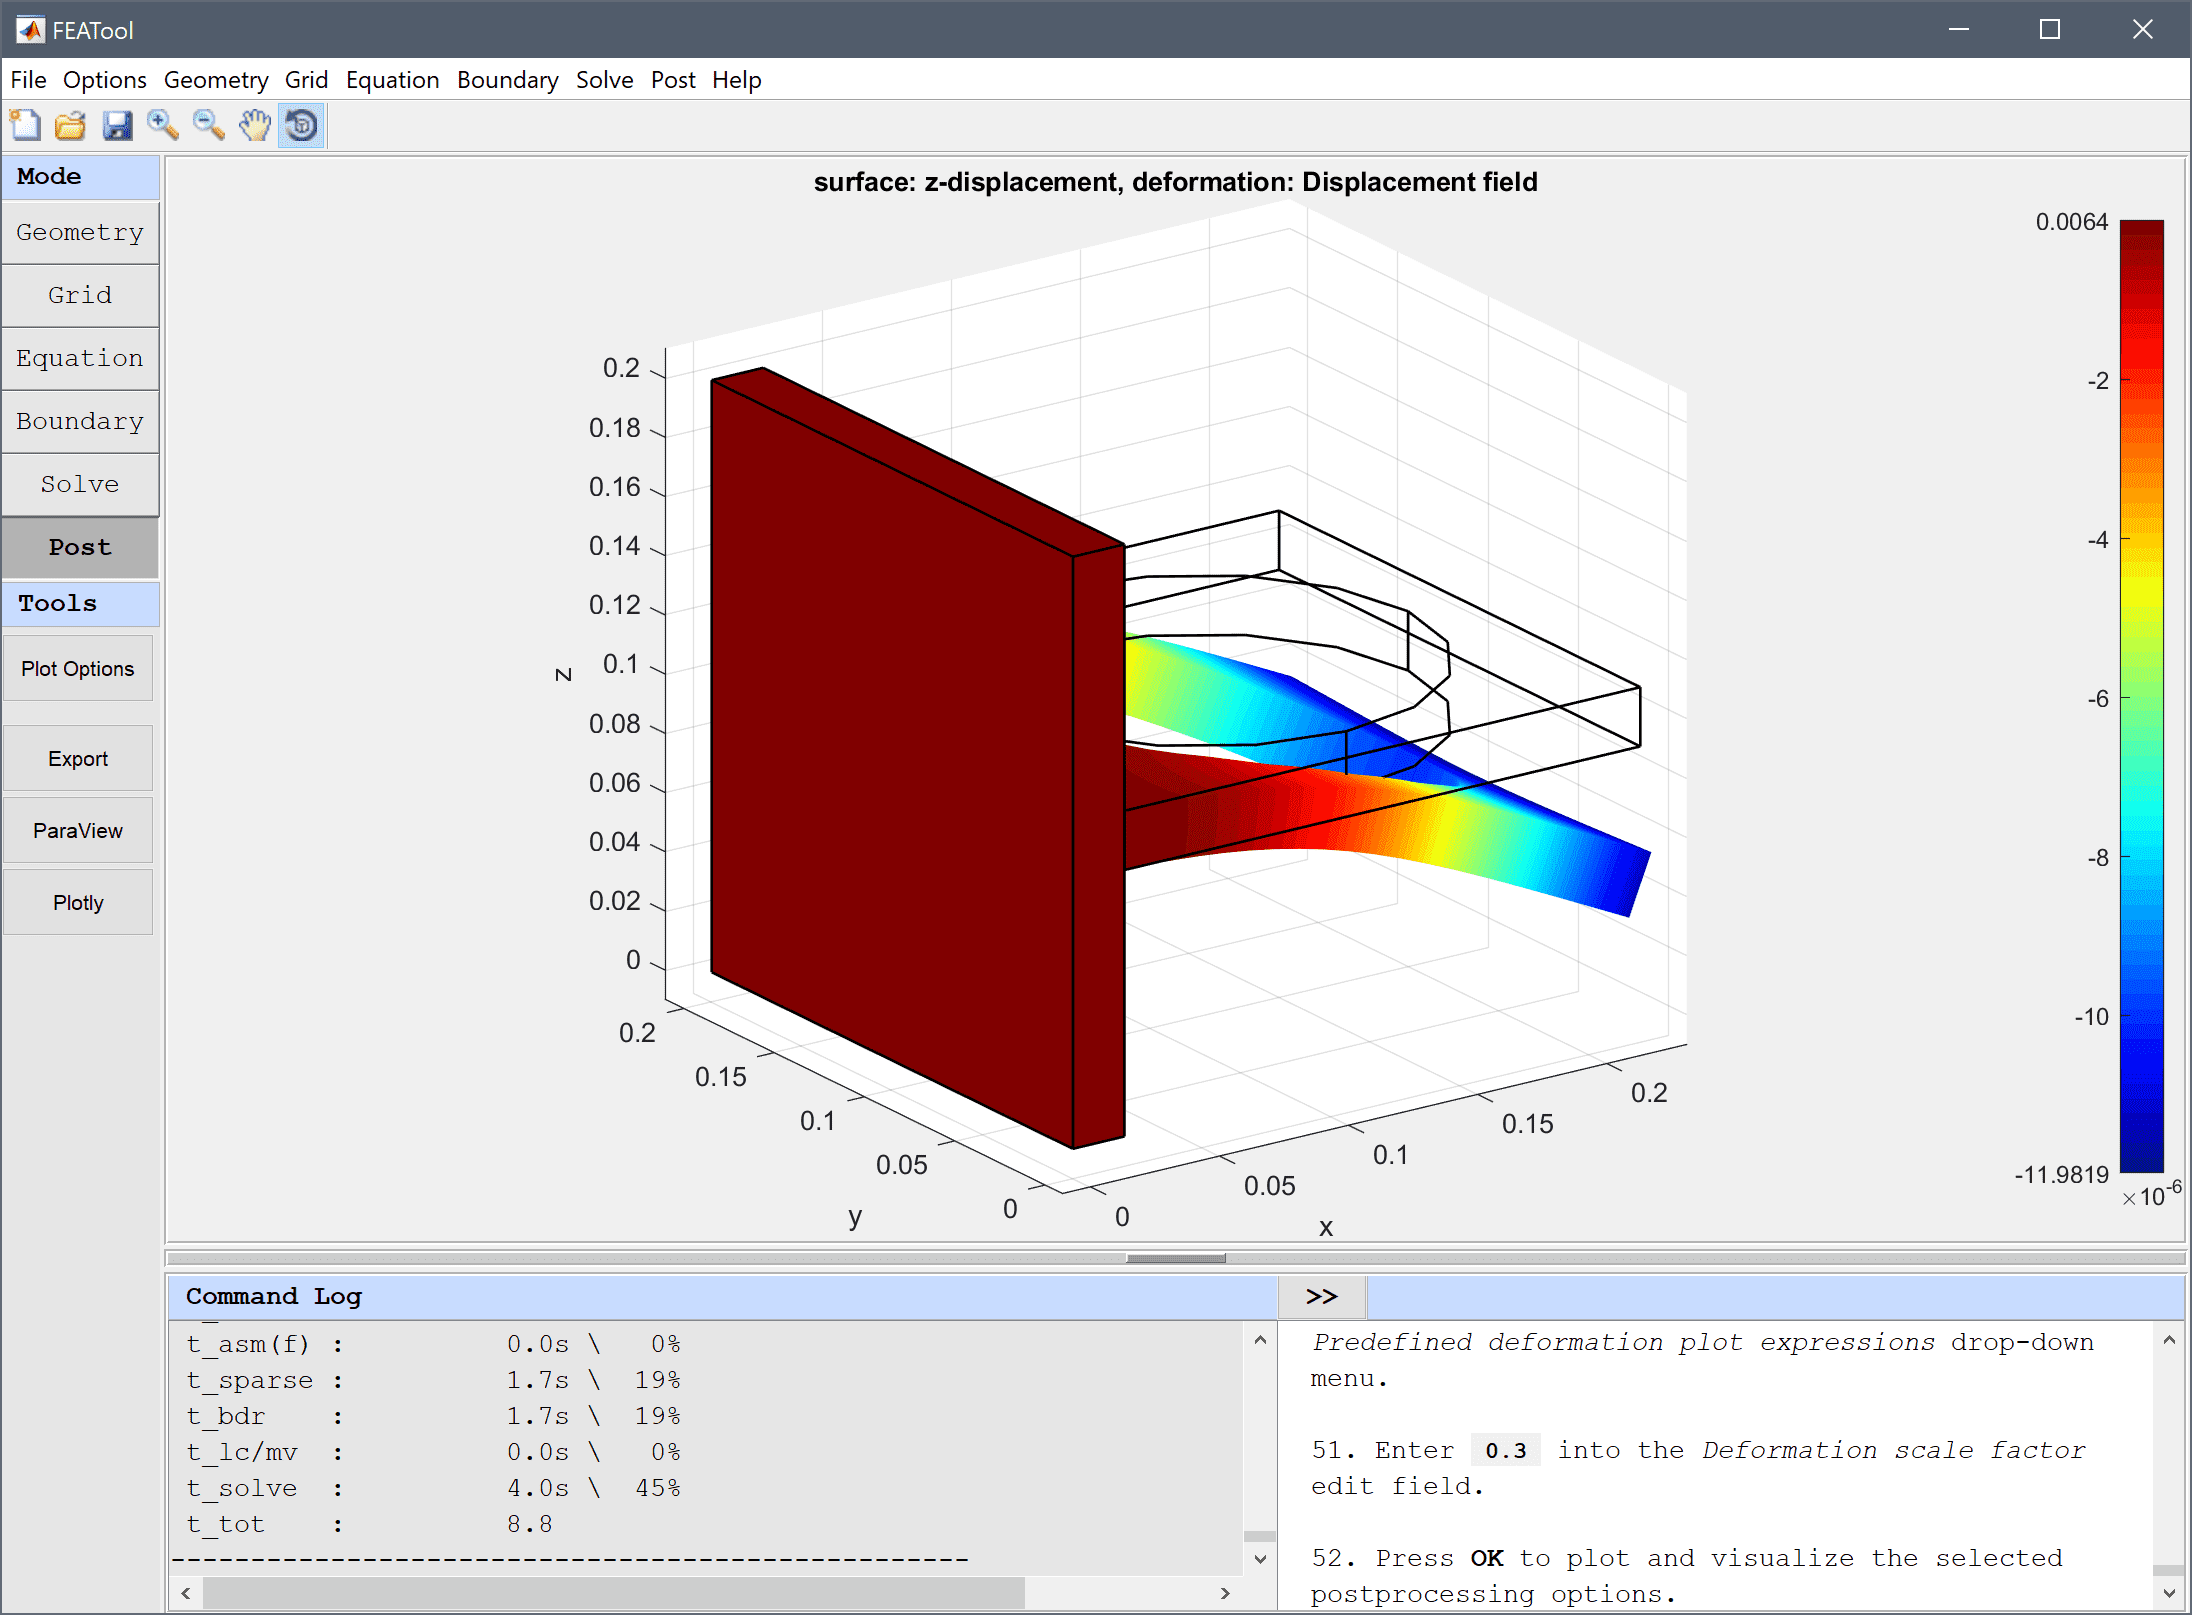Click the zoom-out magnifier icon

tap(208, 124)
